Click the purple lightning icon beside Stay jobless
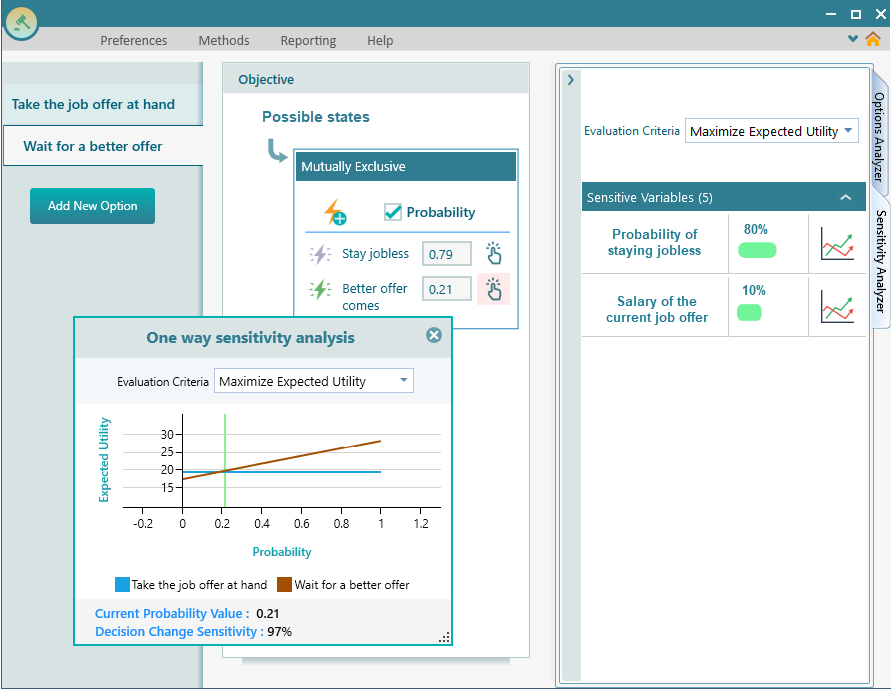This screenshot has height=691, width=891. [x=318, y=253]
